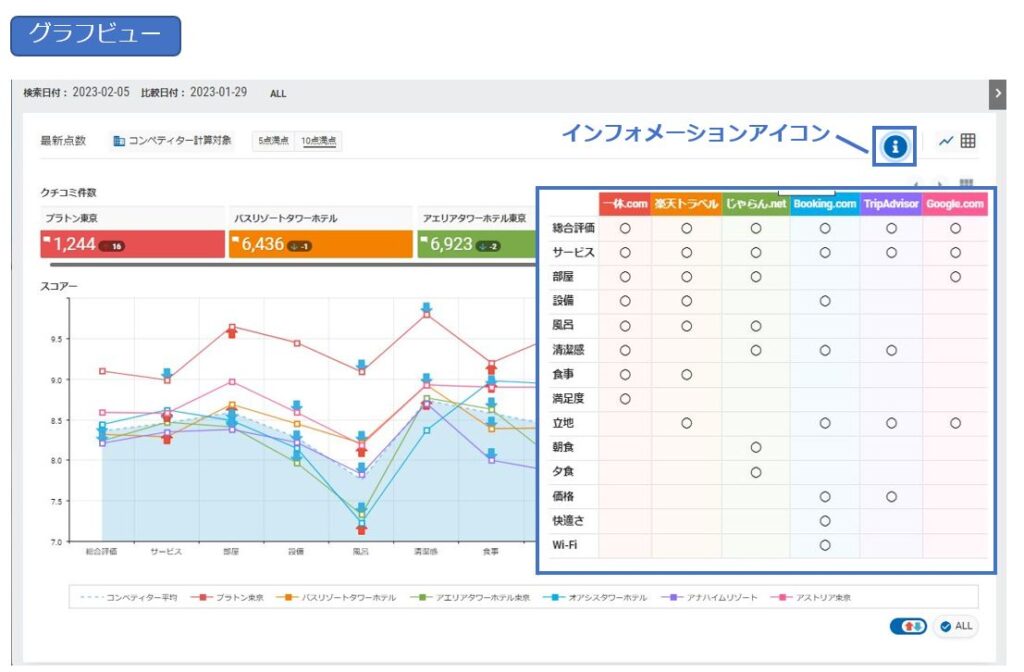The width and height of the screenshot is (1024, 672).
Task: Click the -16 change badge
Action: pos(111,246)
